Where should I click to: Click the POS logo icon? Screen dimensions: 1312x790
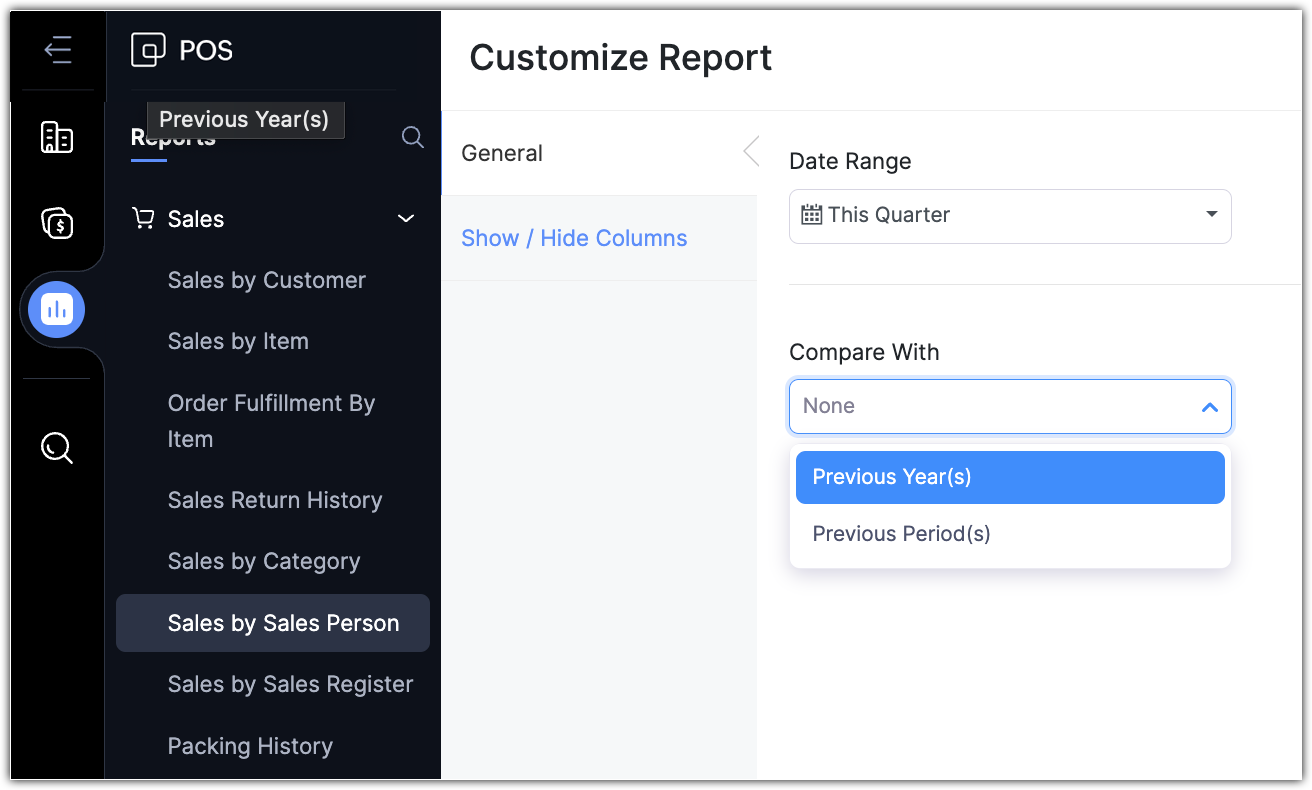click(148, 50)
